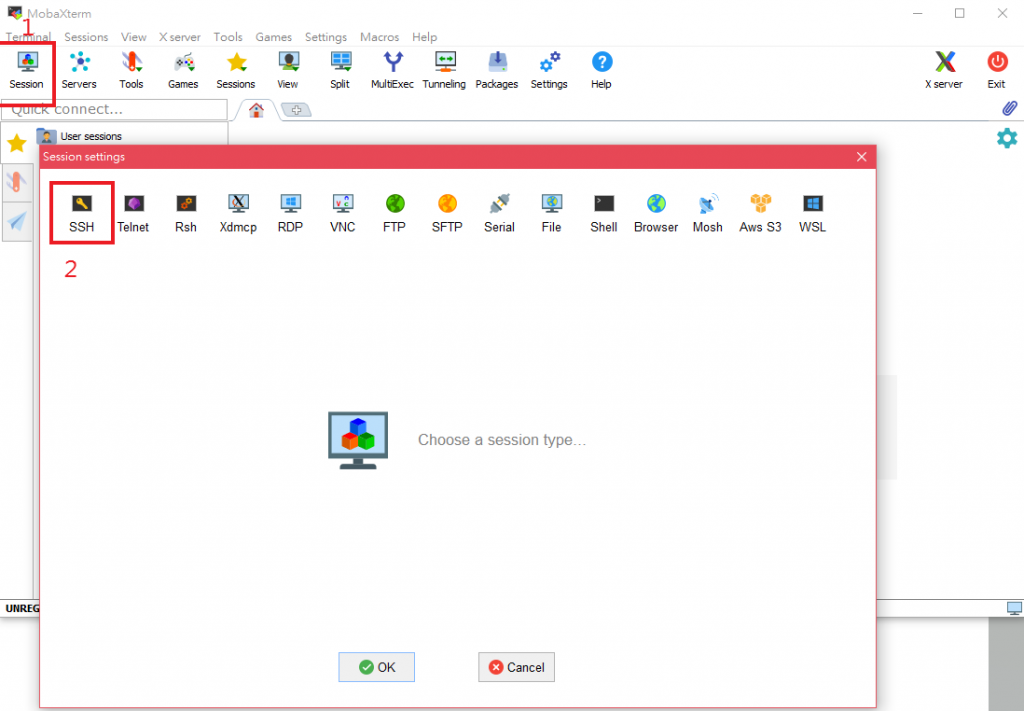The image size is (1024, 711).
Task: Open the Tools sidebar tab
Action: pyautogui.click(x=17, y=182)
